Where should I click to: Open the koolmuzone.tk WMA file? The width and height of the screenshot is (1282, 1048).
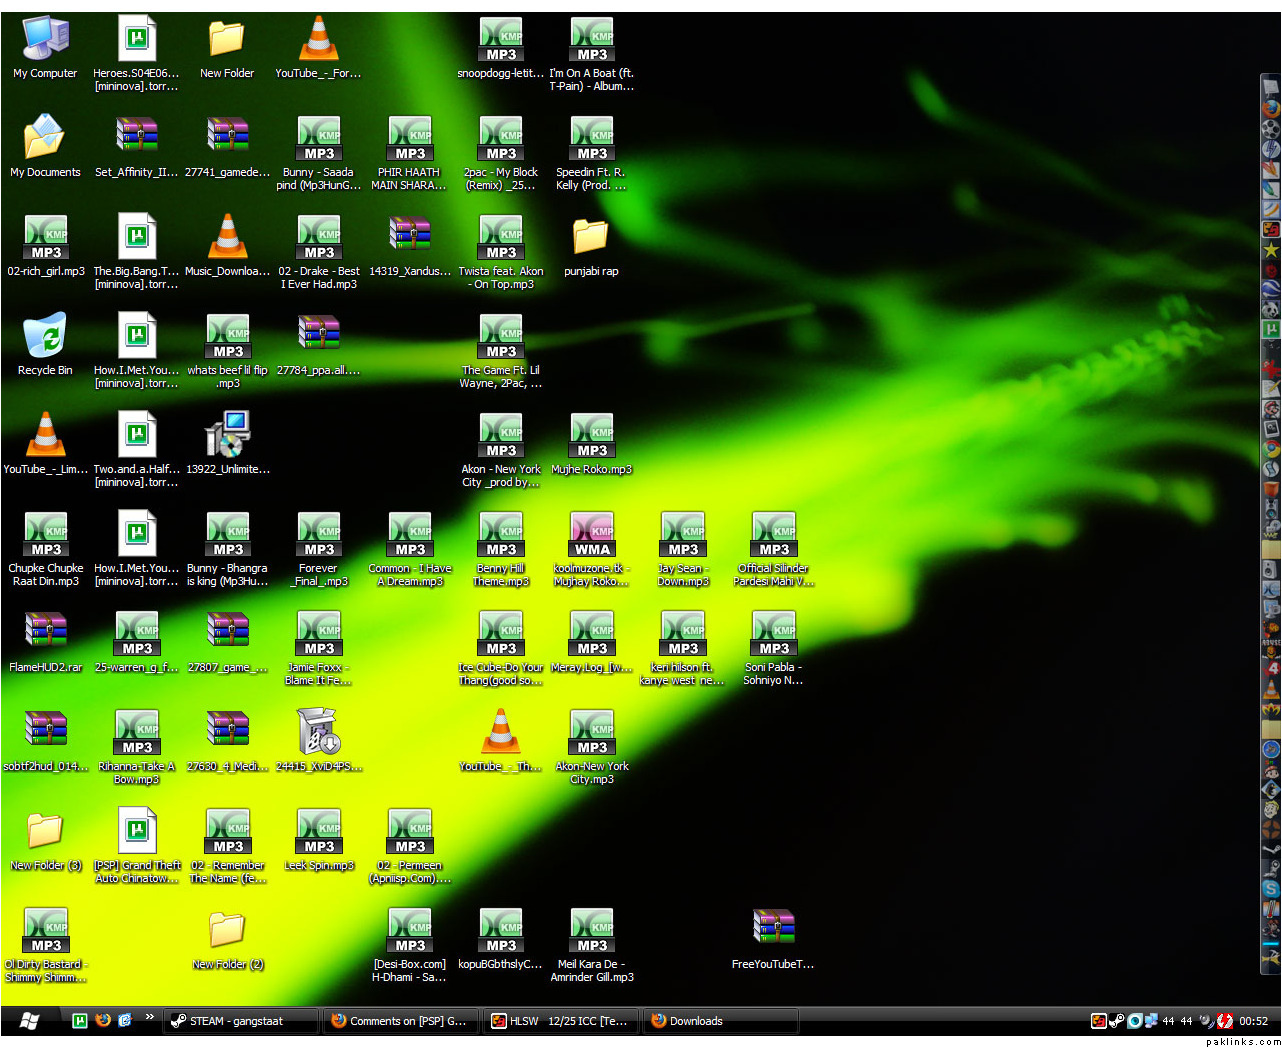591,535
